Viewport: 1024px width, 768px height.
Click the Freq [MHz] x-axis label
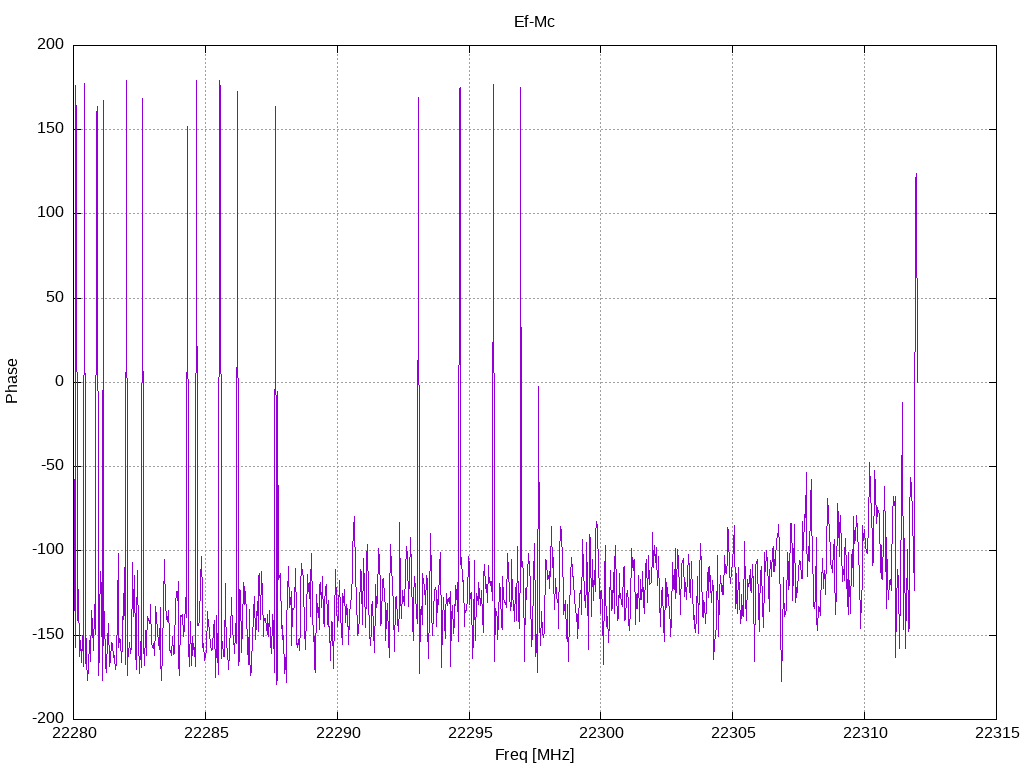pos(534,755)
